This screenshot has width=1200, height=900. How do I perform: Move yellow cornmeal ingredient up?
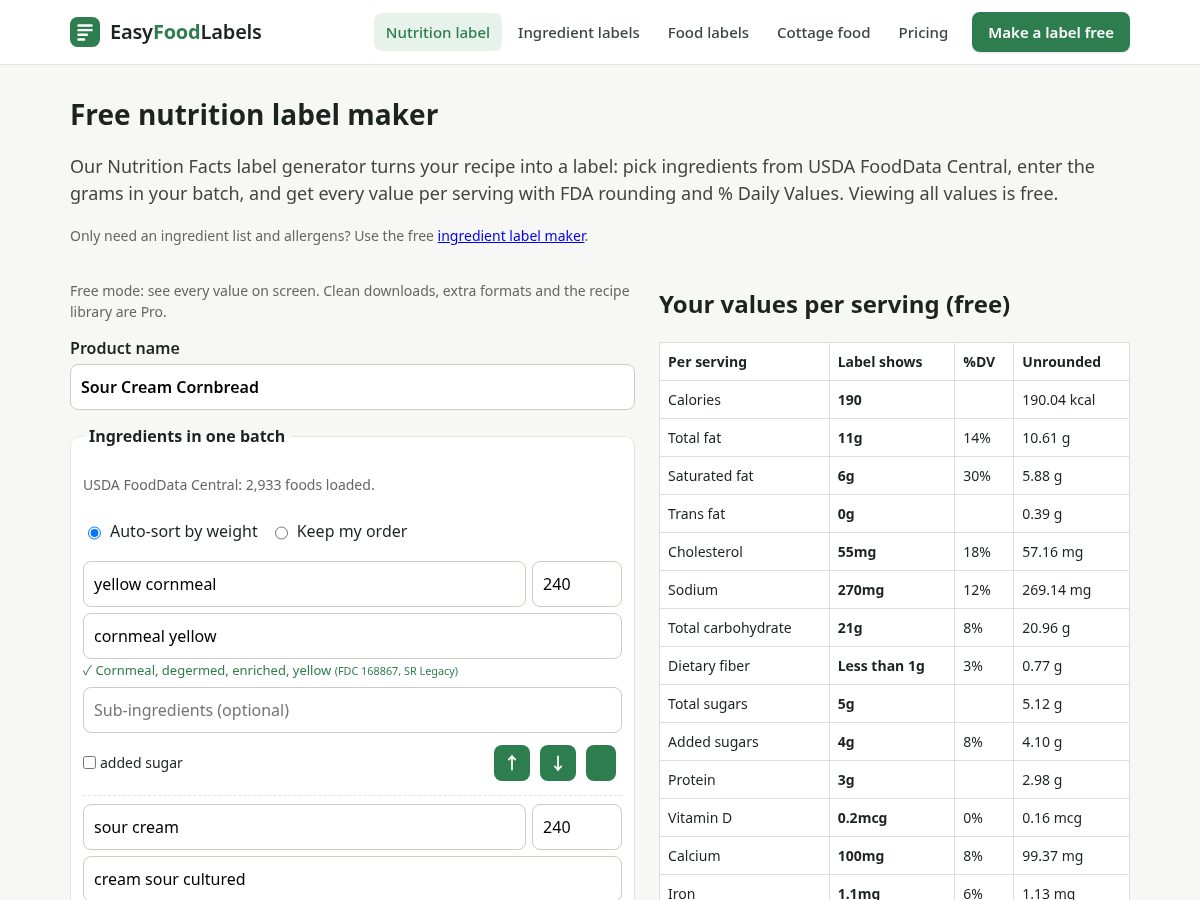tap(512, 763)
